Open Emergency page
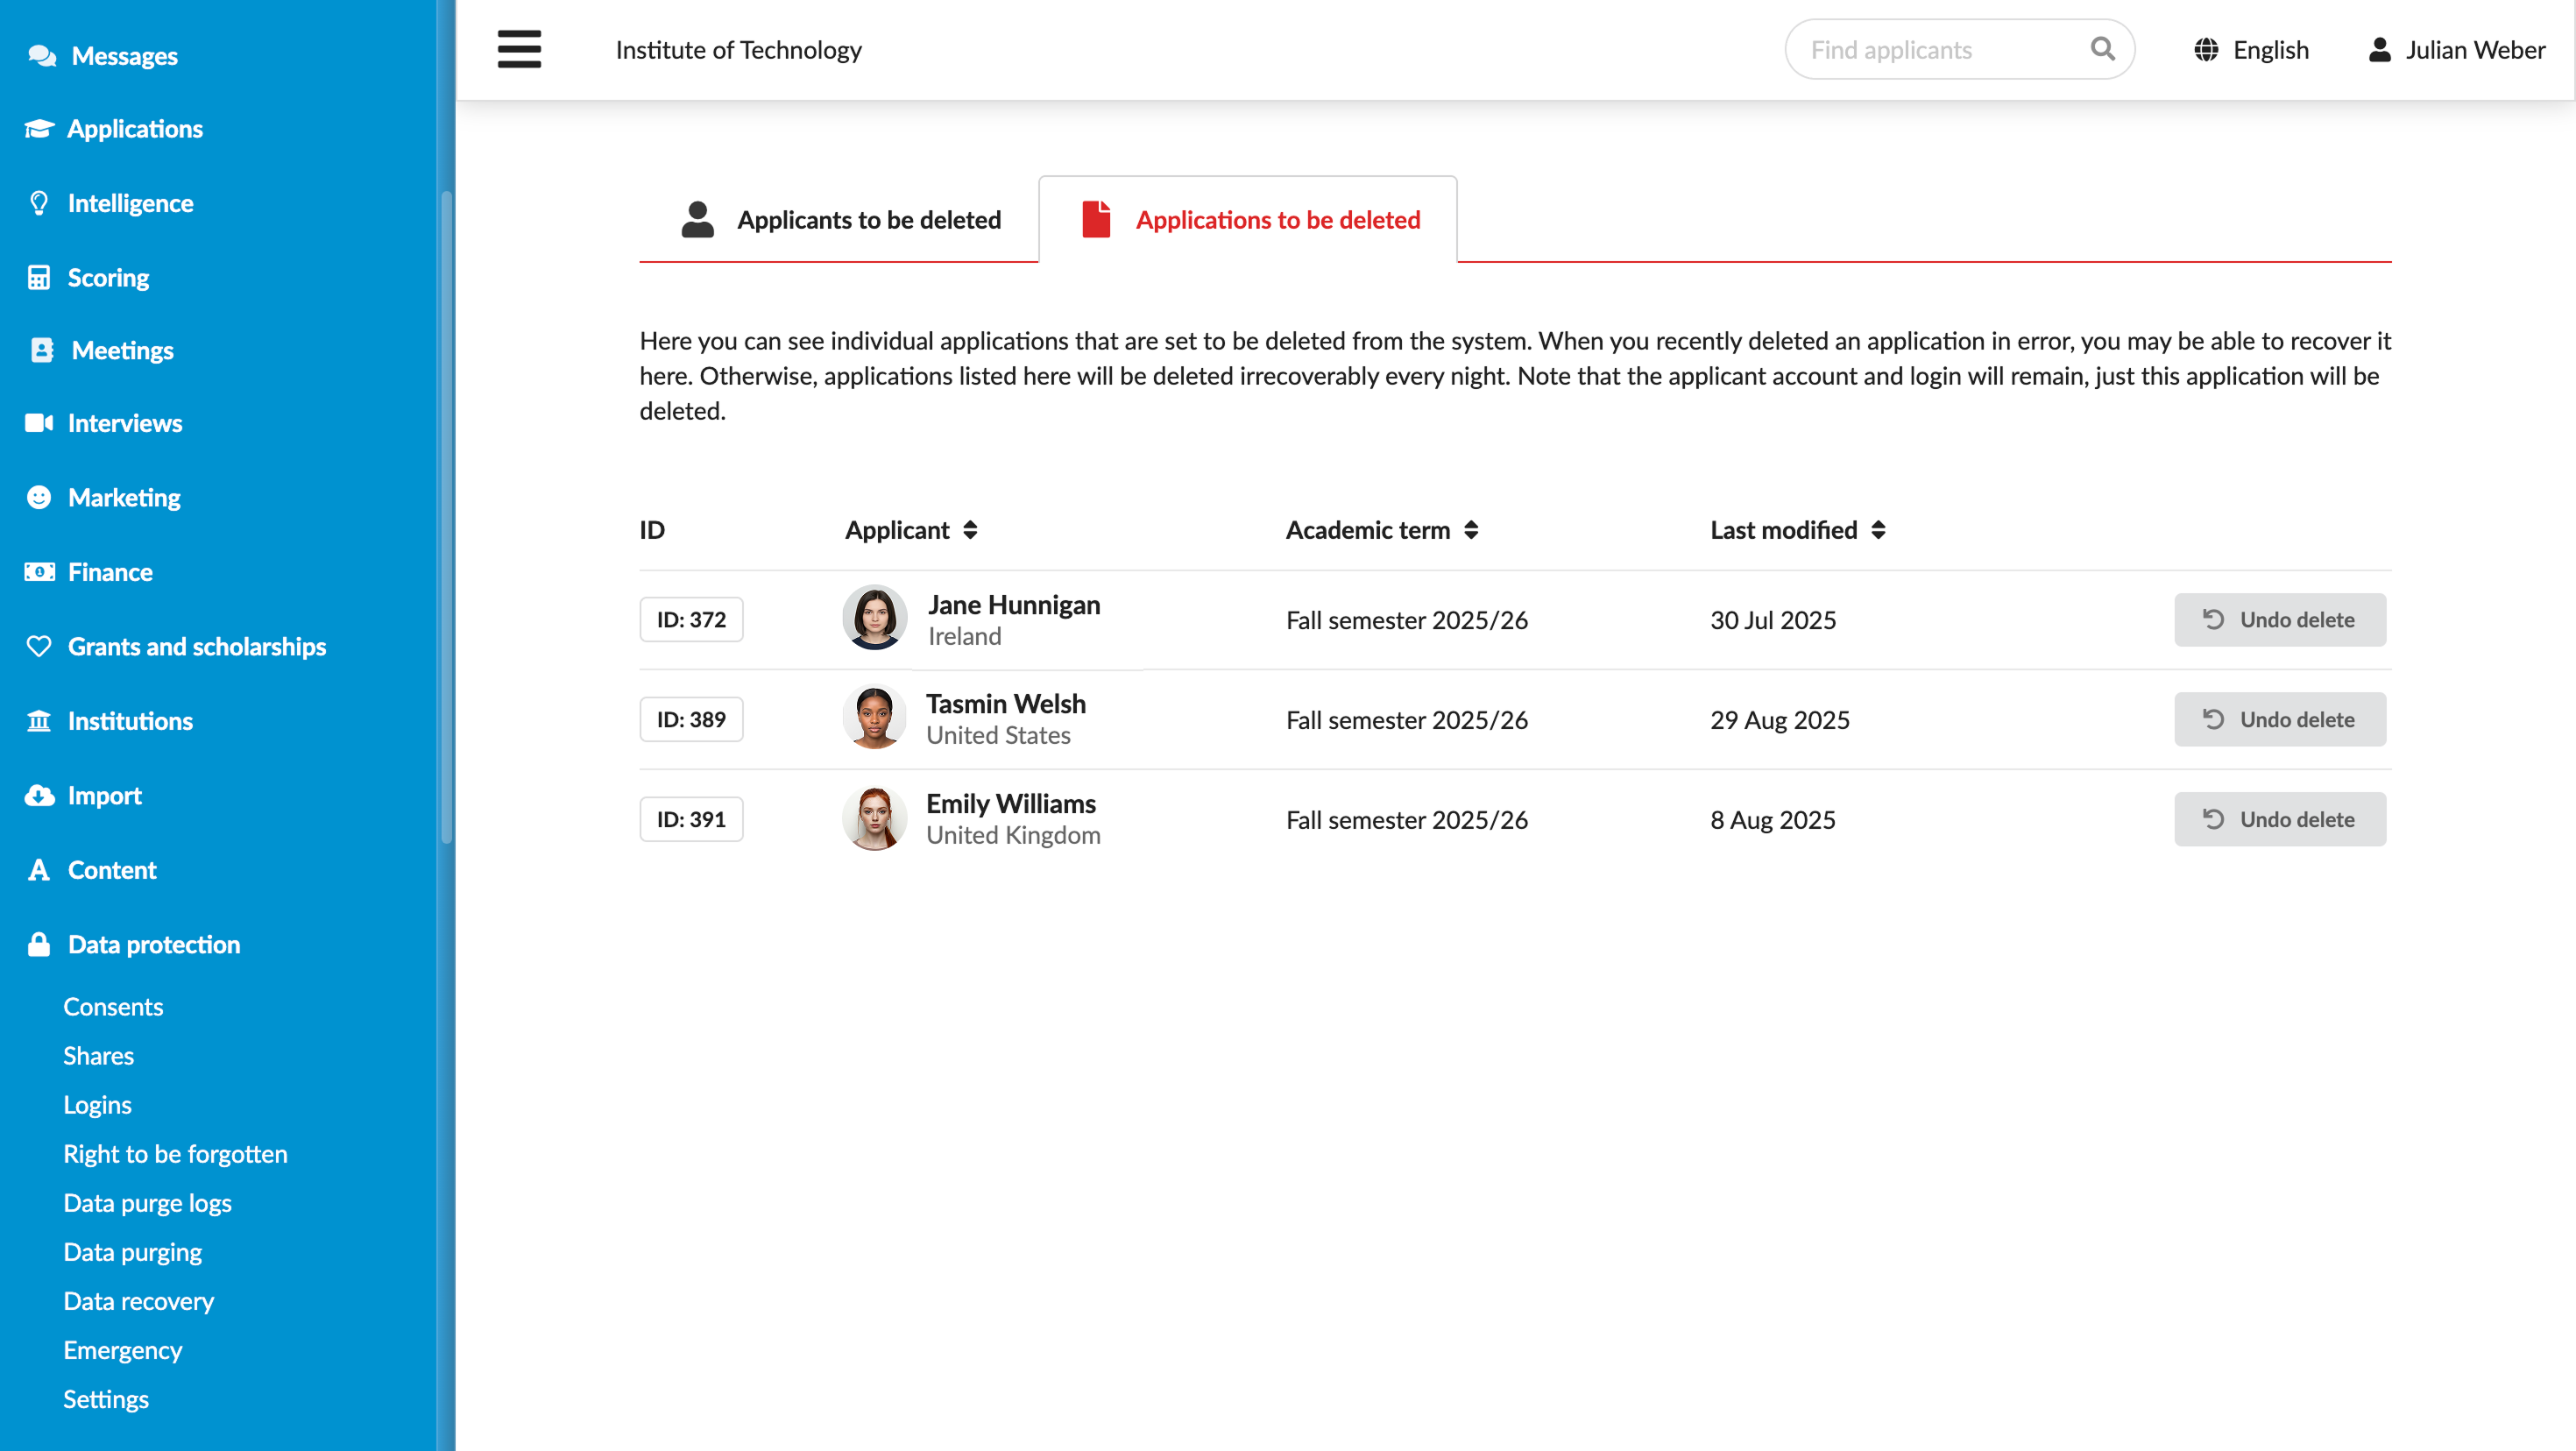2576x1451 pixels. click(x=123, y=1350)
